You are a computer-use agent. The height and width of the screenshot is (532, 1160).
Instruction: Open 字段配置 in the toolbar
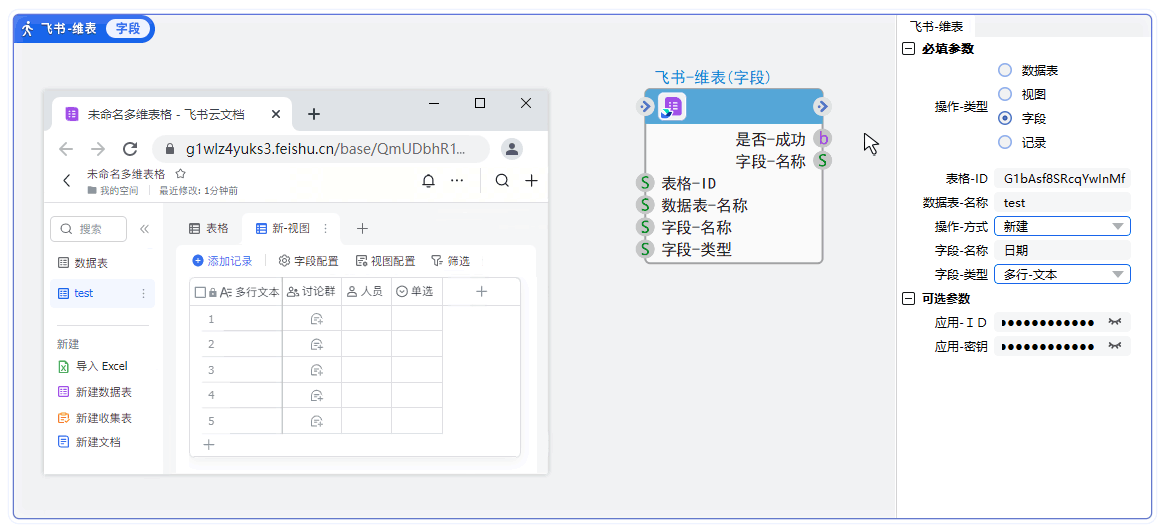(x=308, y=260)
